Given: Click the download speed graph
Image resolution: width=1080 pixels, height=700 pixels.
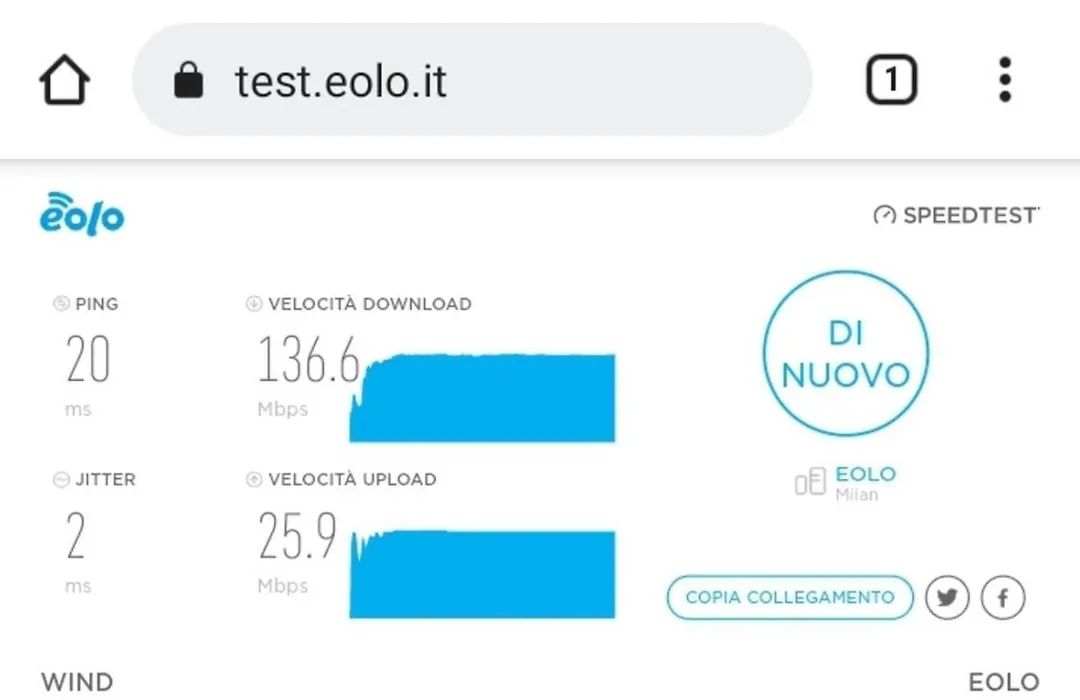Looking at the screenshot, I should coord(482,398).
